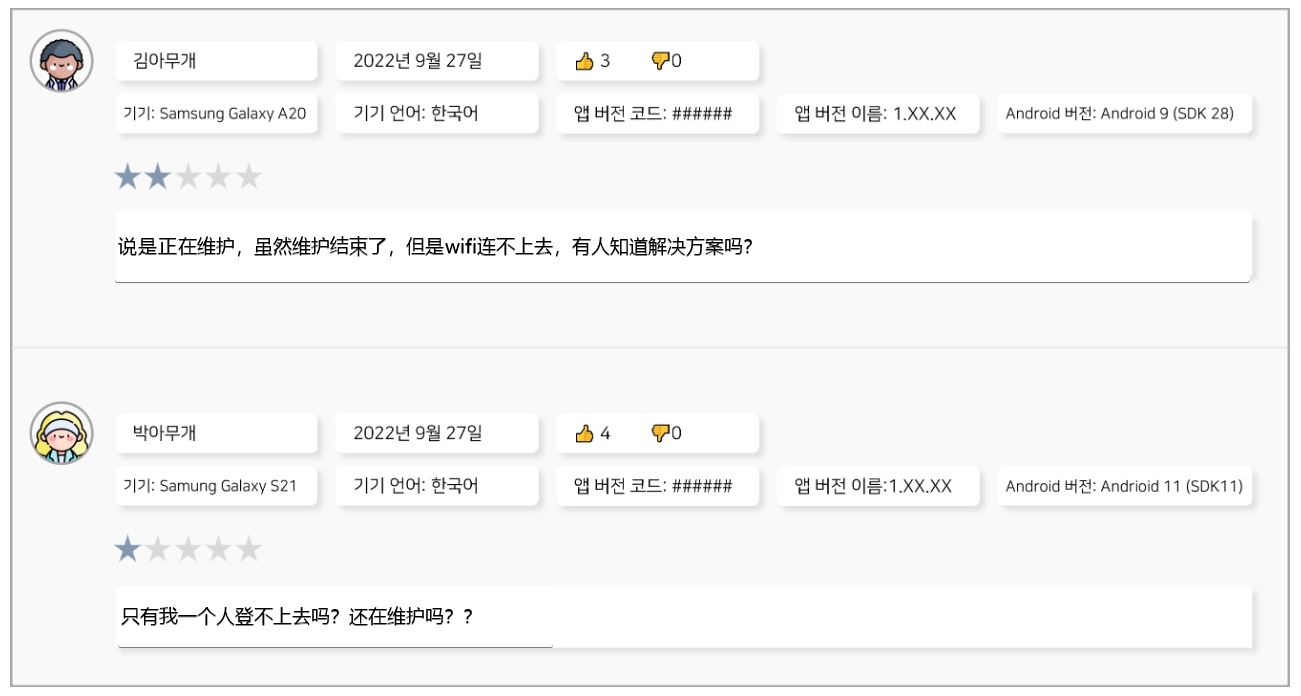Click the Samung Galaxy S21 device tag

tap(215, 486)
